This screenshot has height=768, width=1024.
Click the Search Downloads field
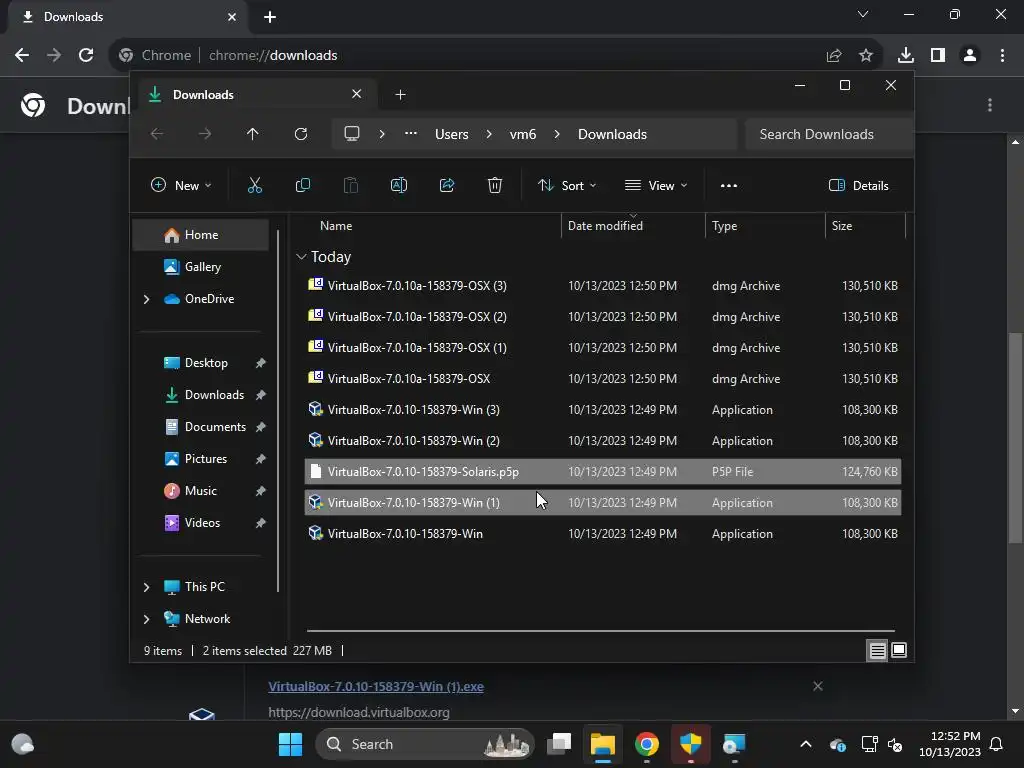828,134
